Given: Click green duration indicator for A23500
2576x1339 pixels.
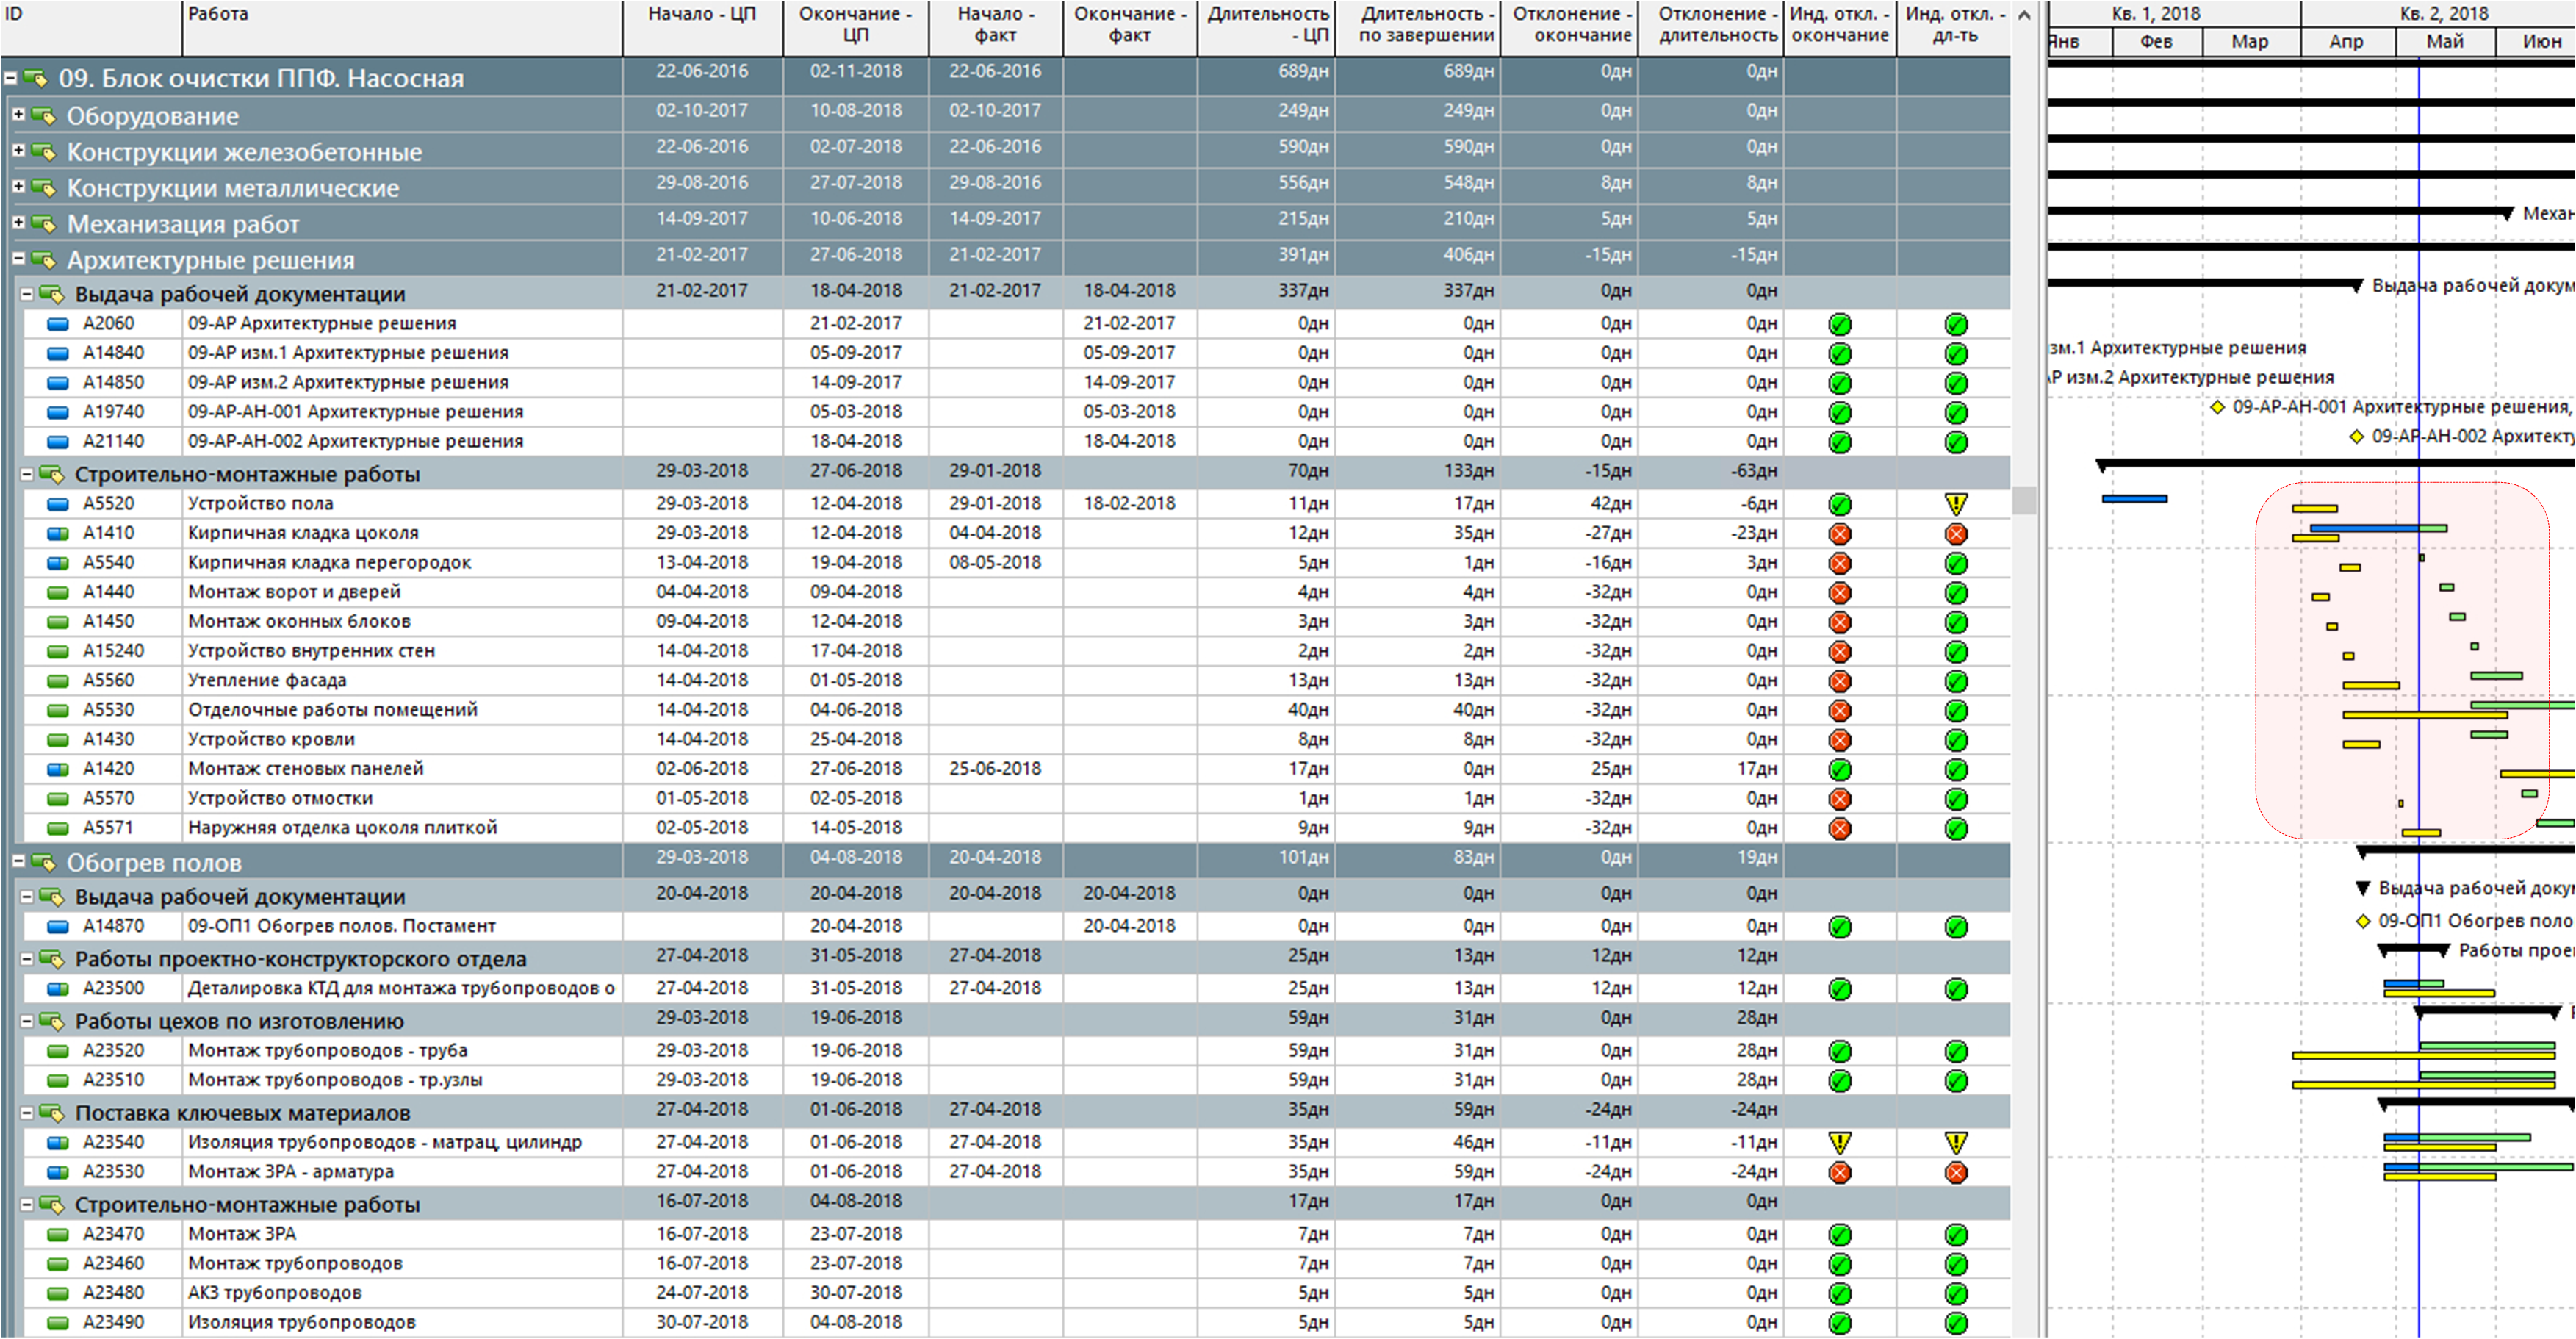Looking at the screenshot, I should tap(1956, 989).
